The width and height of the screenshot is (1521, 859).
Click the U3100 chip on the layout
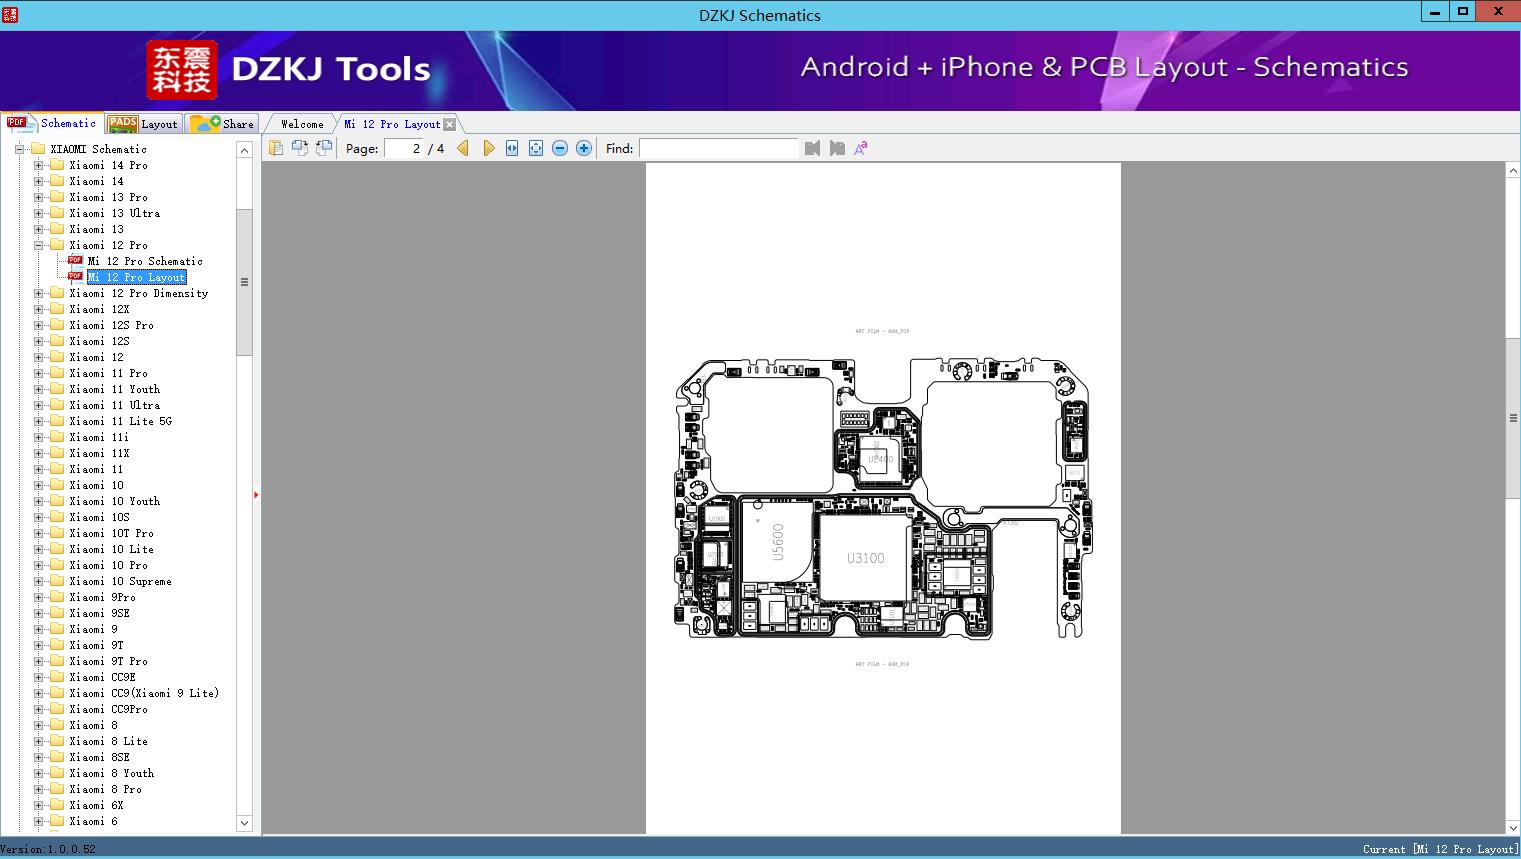pos(866,558)
